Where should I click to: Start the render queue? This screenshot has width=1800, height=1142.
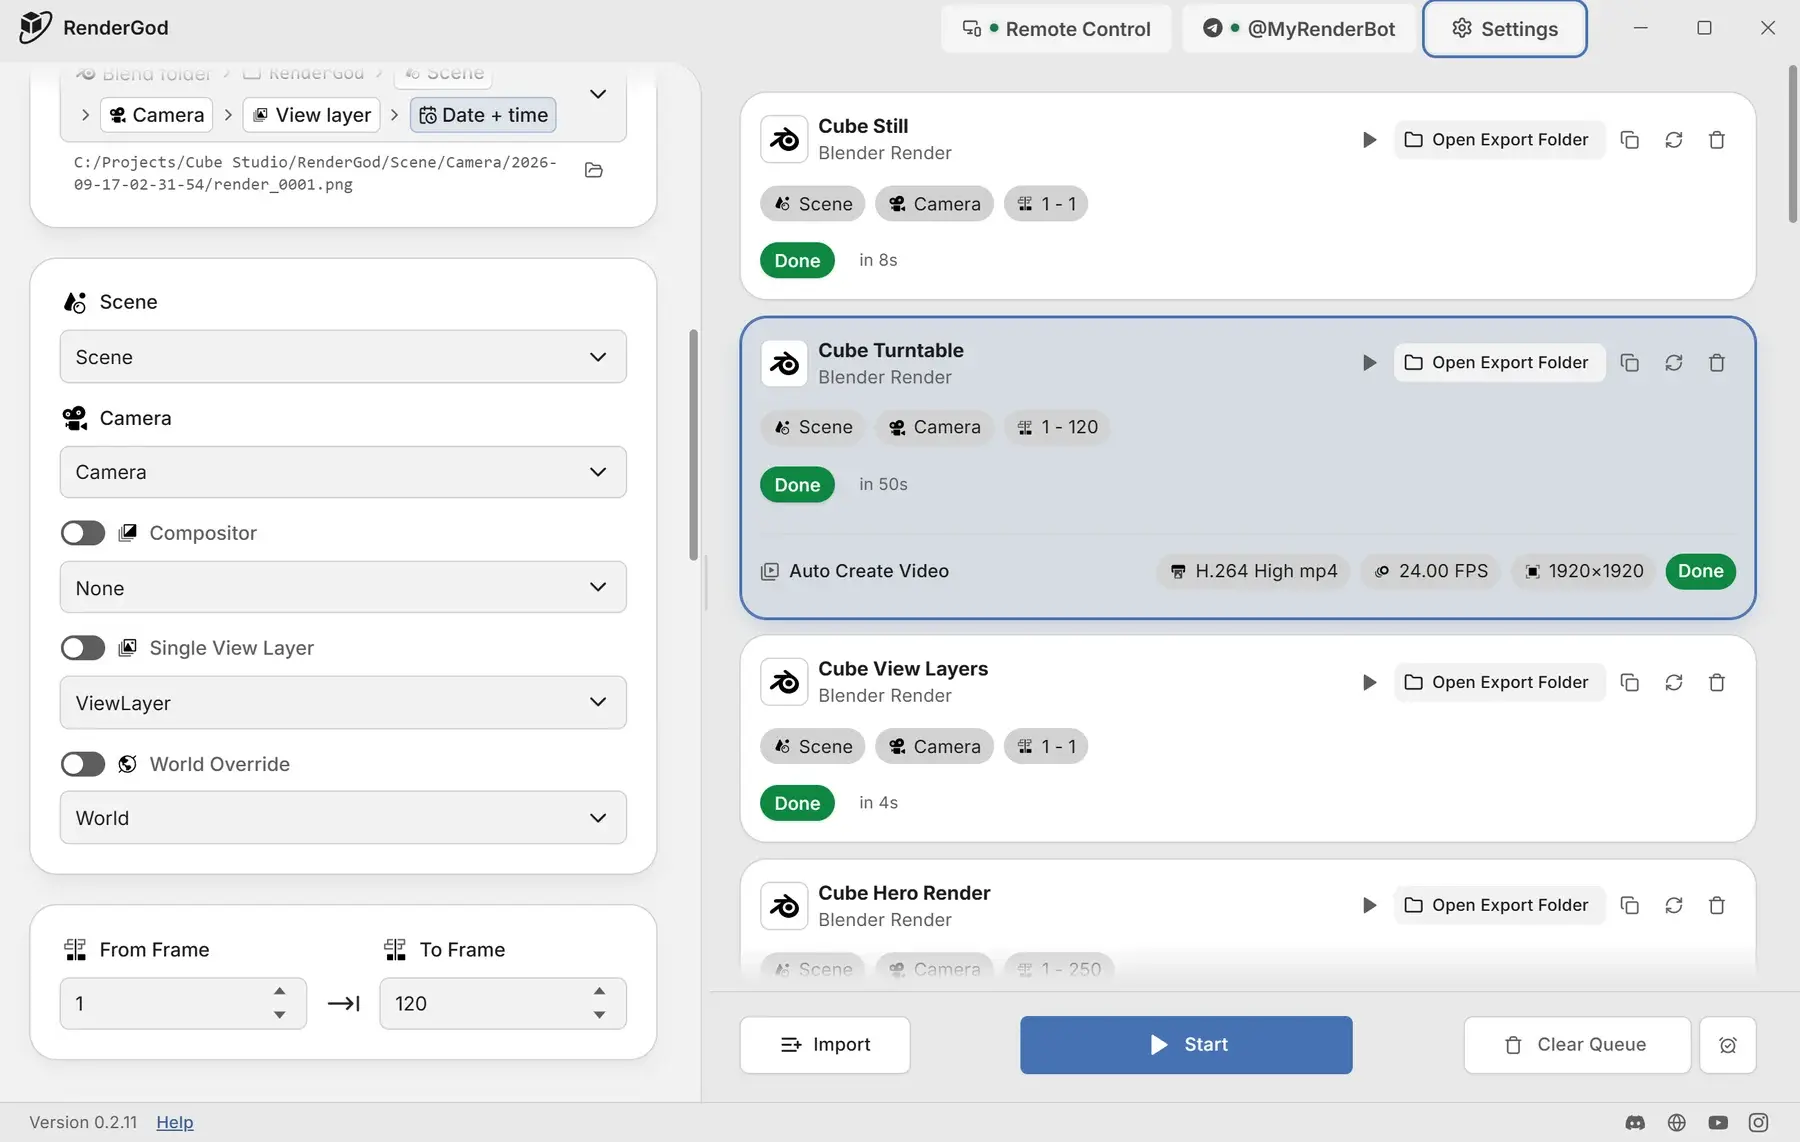click(x=1186, y=1045)
